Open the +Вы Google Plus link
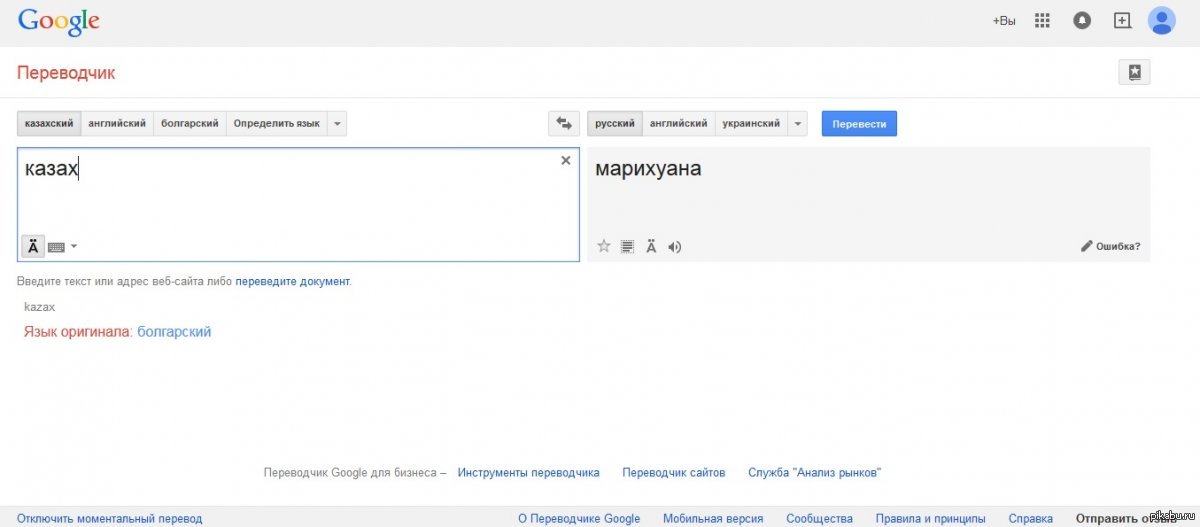Viewport: 1200px width, 527px height. [1004, 20]
